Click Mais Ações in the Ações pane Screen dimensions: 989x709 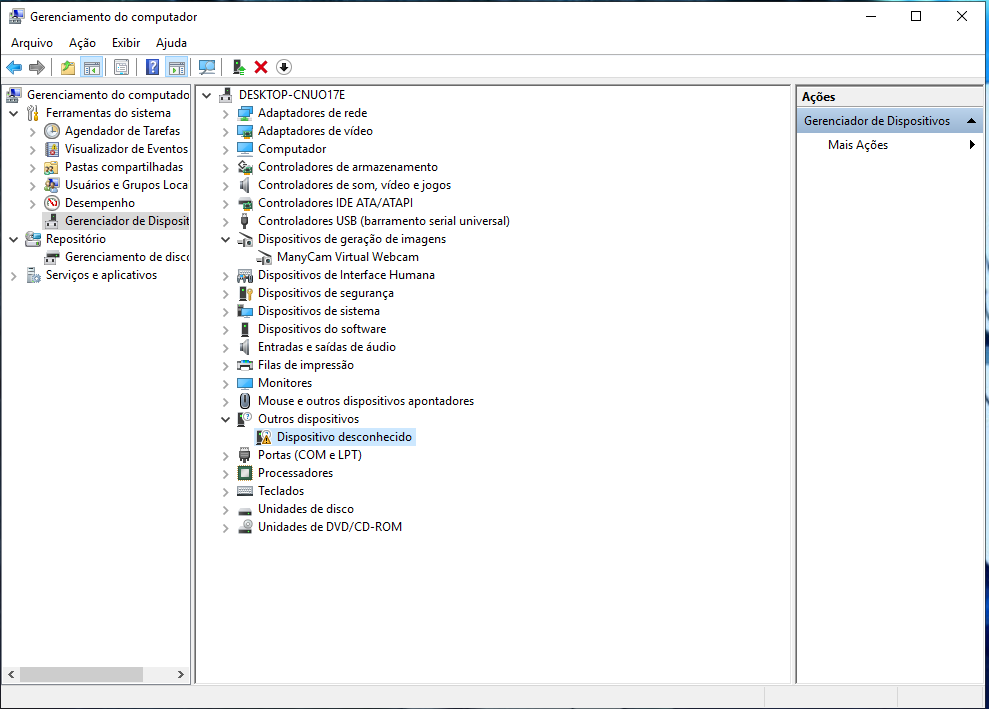pos(858,145)
